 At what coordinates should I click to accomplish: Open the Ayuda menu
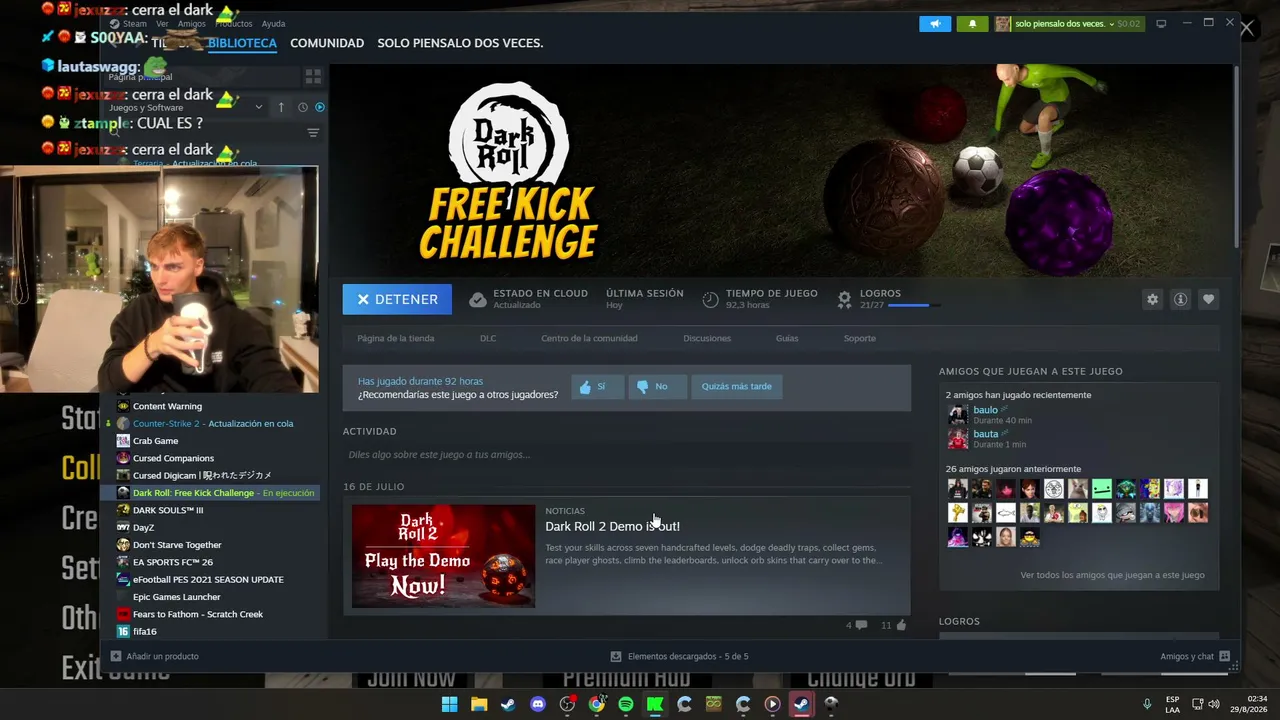(273, 24)
